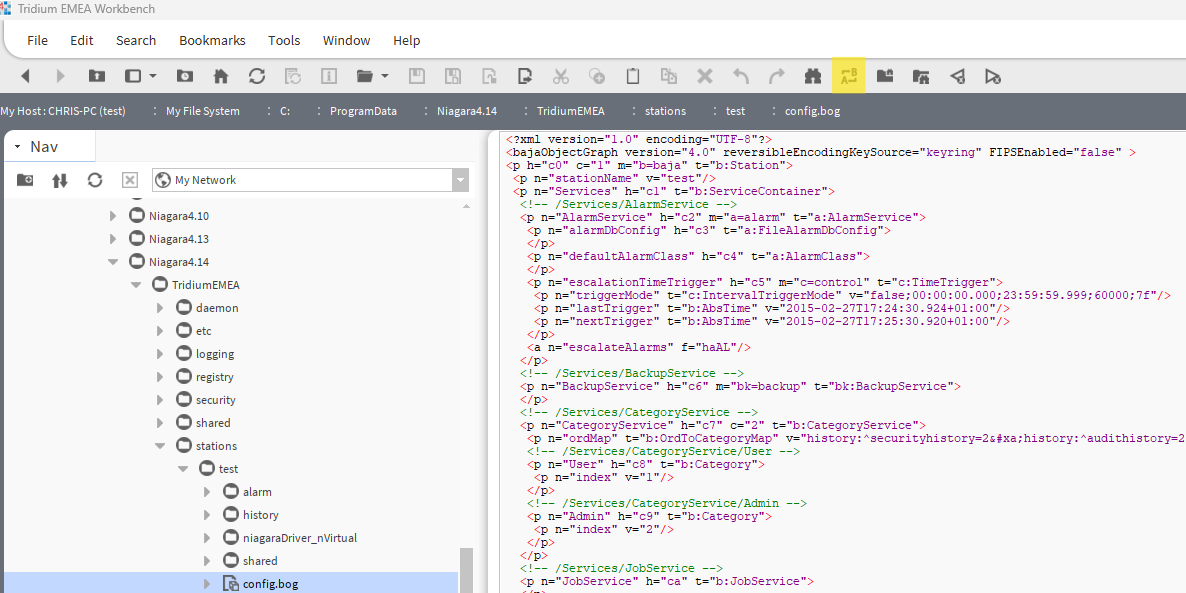Image resolution: width=1186 pixels, height=593 pixels.
Task: Click the Refresh icon in main toolbar
Action: 257,76
